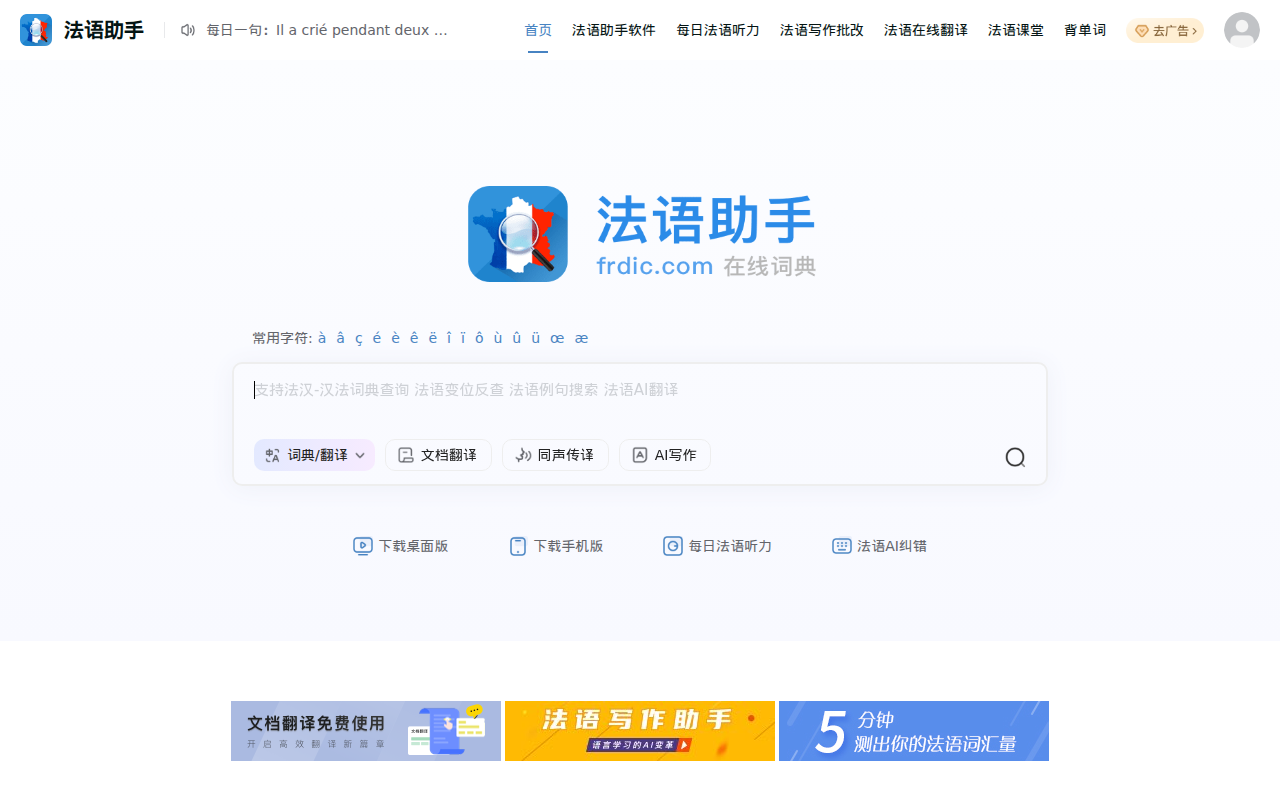
Task: Open the 5分钟 vocabulary test banner
Action: [x=914, y=731]
